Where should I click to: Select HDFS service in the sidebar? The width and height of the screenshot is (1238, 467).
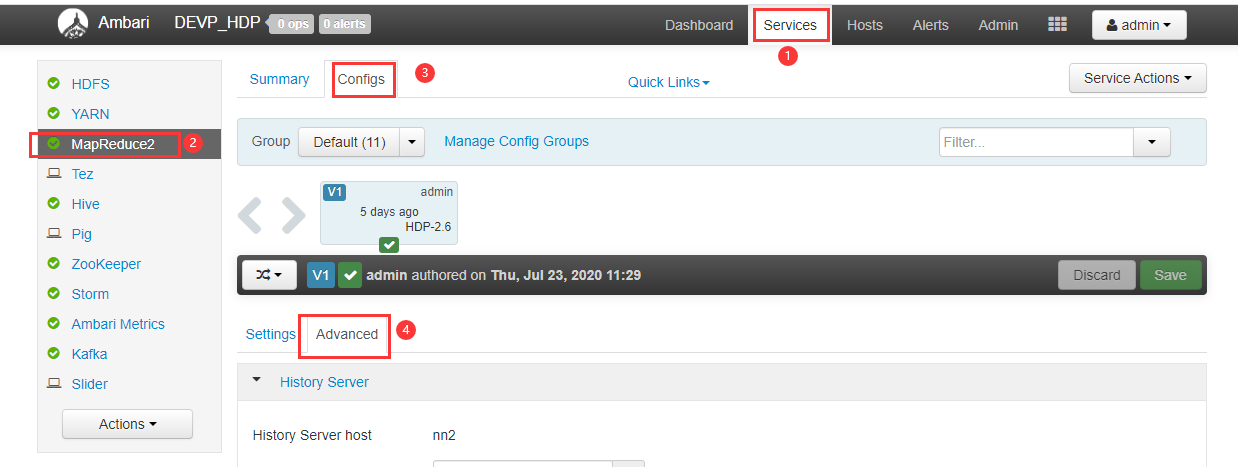click(90, 84)
